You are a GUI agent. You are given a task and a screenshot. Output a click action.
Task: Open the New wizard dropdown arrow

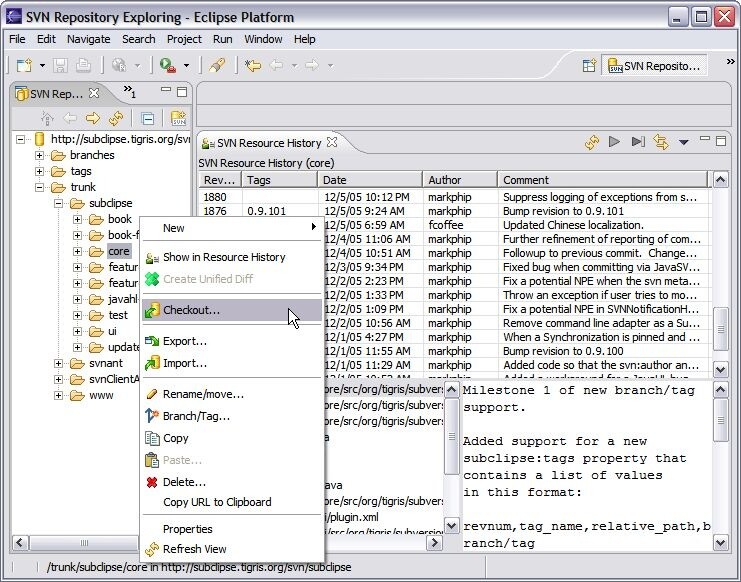(42, 65)
